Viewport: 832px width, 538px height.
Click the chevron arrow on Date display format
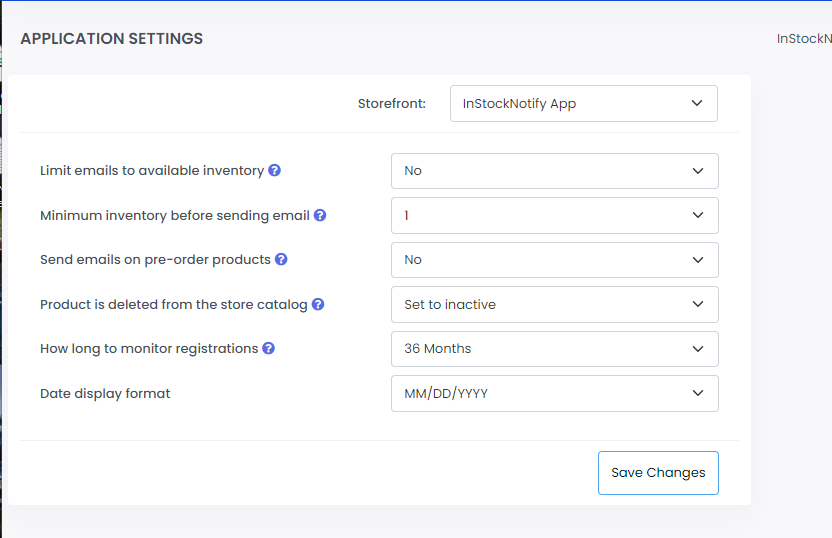click(698, 393)
